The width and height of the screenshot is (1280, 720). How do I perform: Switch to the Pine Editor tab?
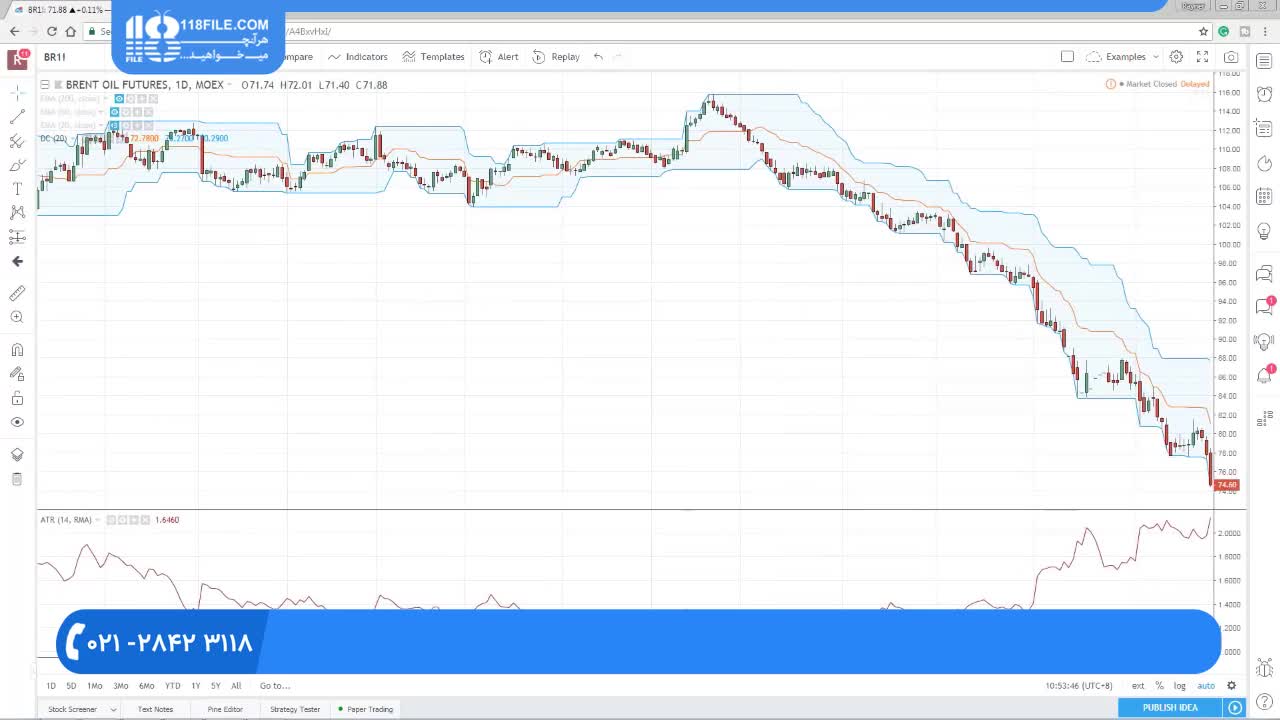click(x=225, y=710)
